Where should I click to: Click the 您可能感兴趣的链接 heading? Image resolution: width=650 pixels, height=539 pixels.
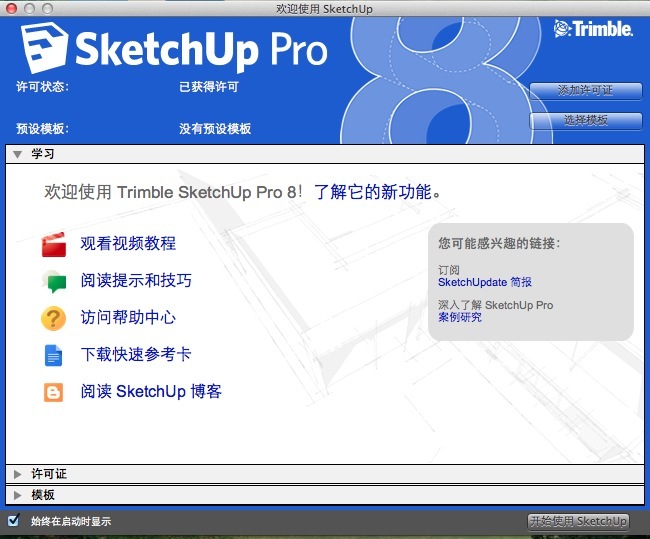pos(499,243)
